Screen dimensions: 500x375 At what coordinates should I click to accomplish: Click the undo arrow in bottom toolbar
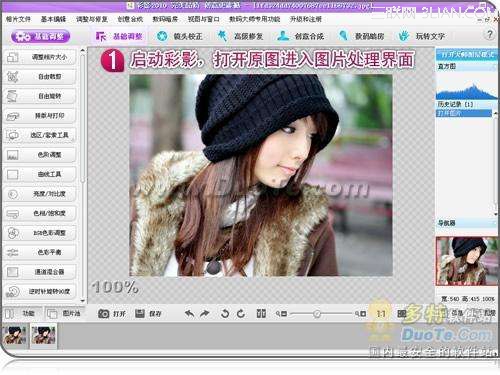click(190, 313)
